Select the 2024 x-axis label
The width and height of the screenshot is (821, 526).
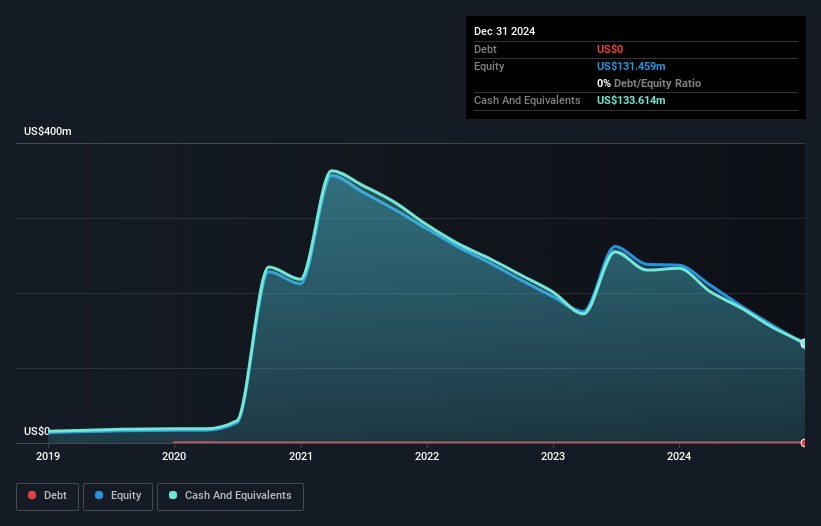679,457
